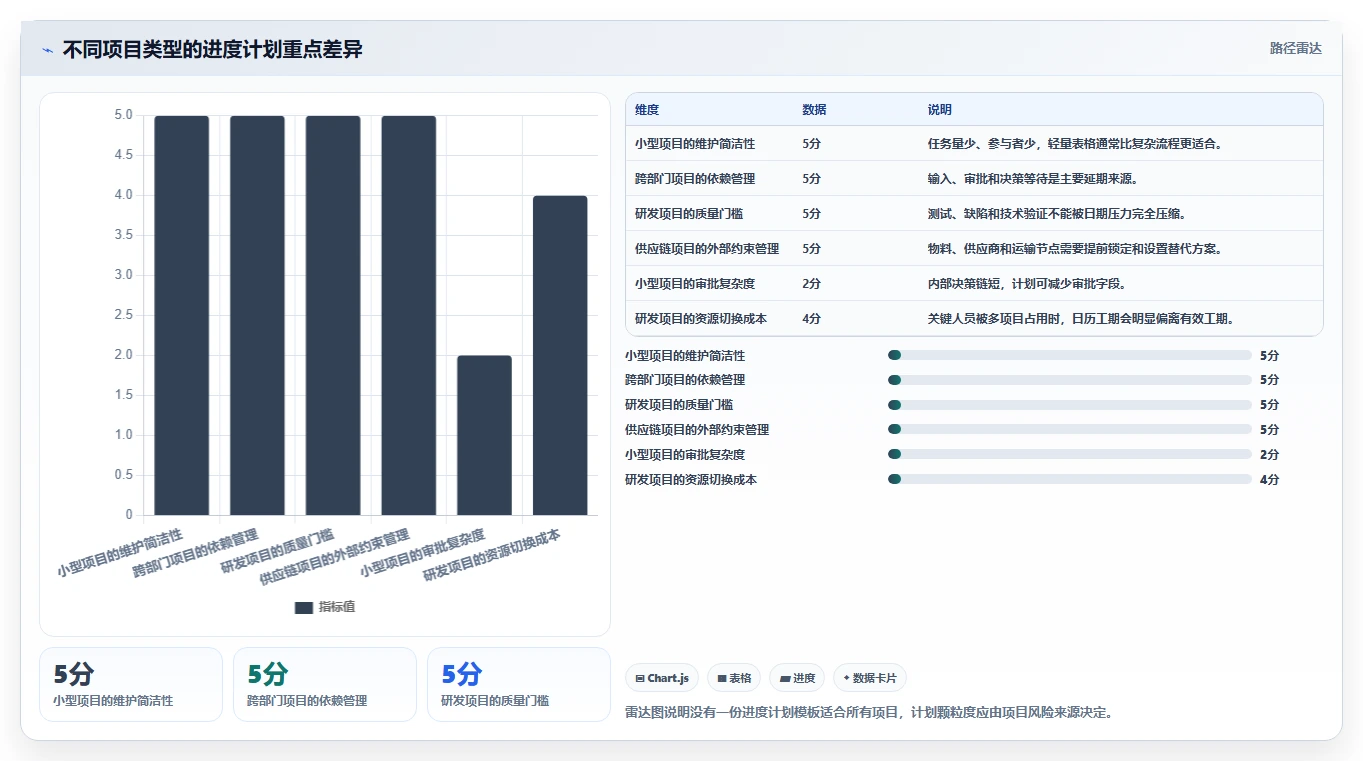Select the 数据卡片 tag chip
Screen dimensions: 1363x761
coord(870,678)
